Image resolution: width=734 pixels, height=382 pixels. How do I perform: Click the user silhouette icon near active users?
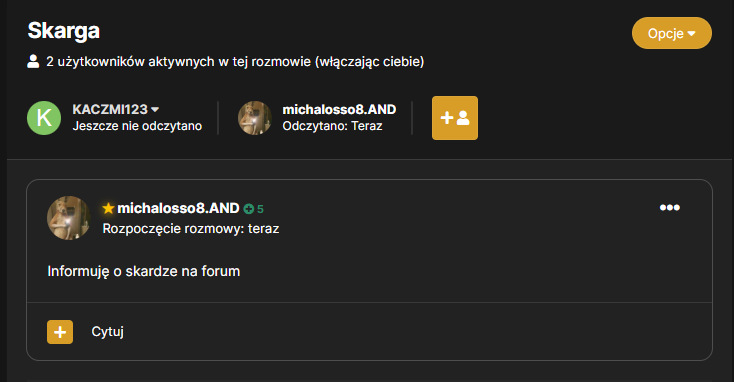click(33, 61)
